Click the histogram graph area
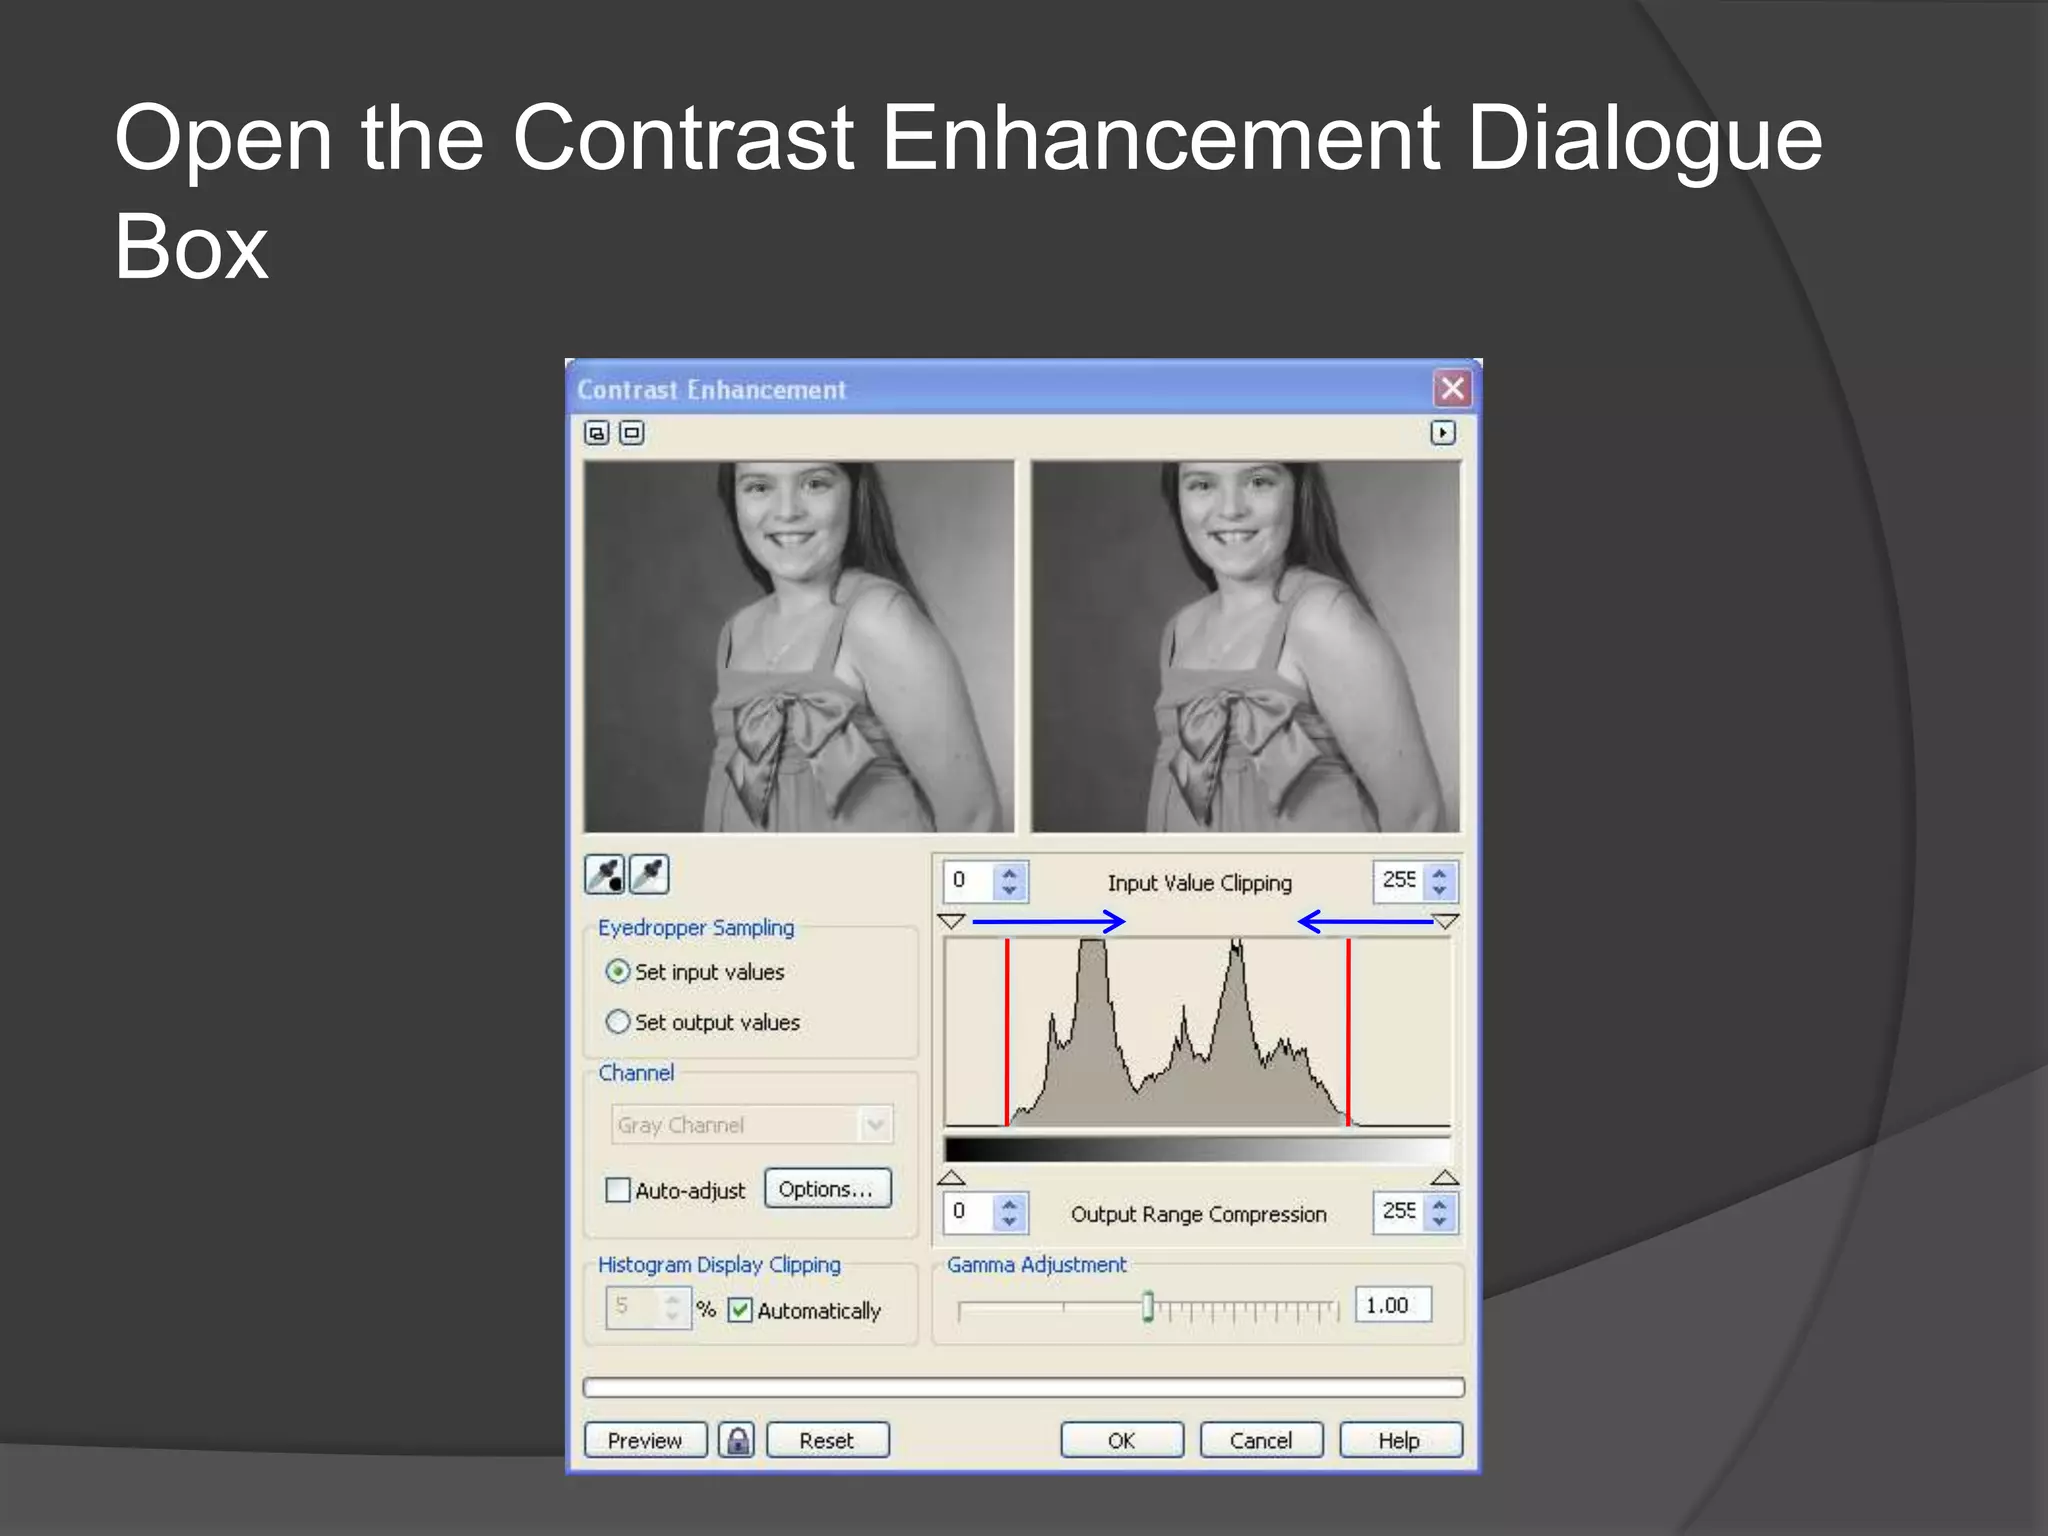The width and height of the screenshot is (2048, 1536). 1197,1032
